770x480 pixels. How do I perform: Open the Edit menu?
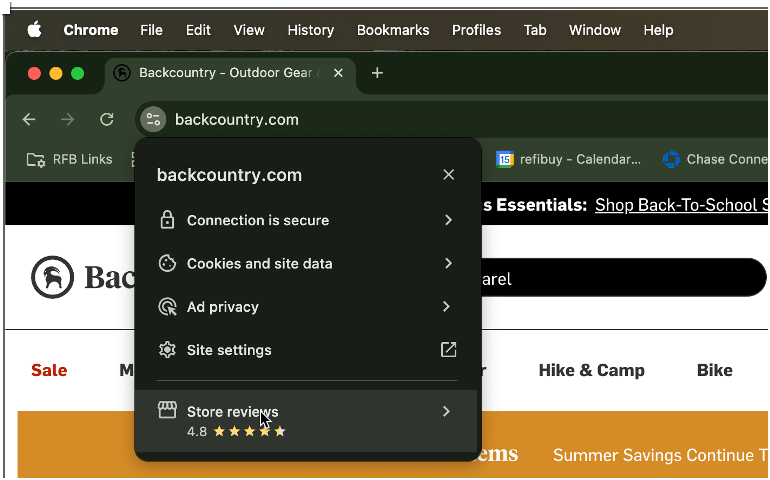[198, 30]
